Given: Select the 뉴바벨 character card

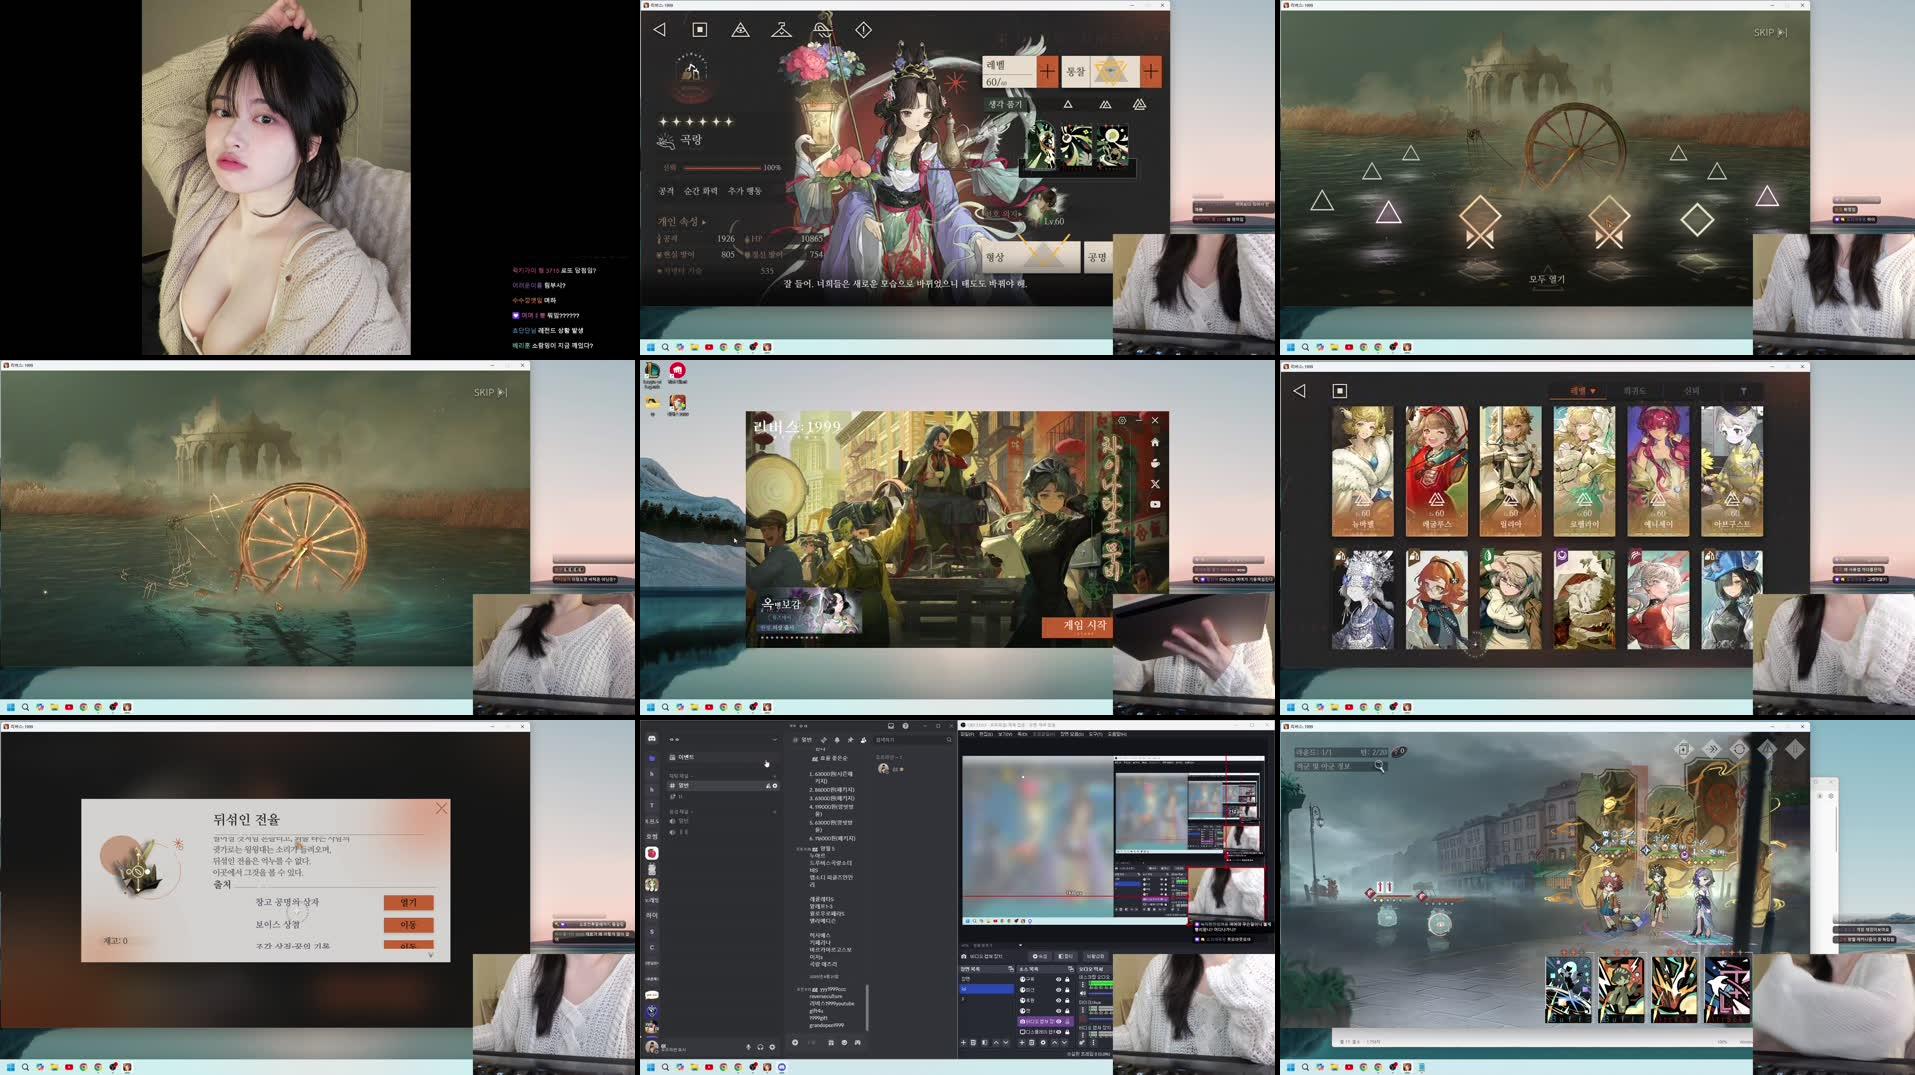Looking at the screenshot, I should [x=1362, y=471].
